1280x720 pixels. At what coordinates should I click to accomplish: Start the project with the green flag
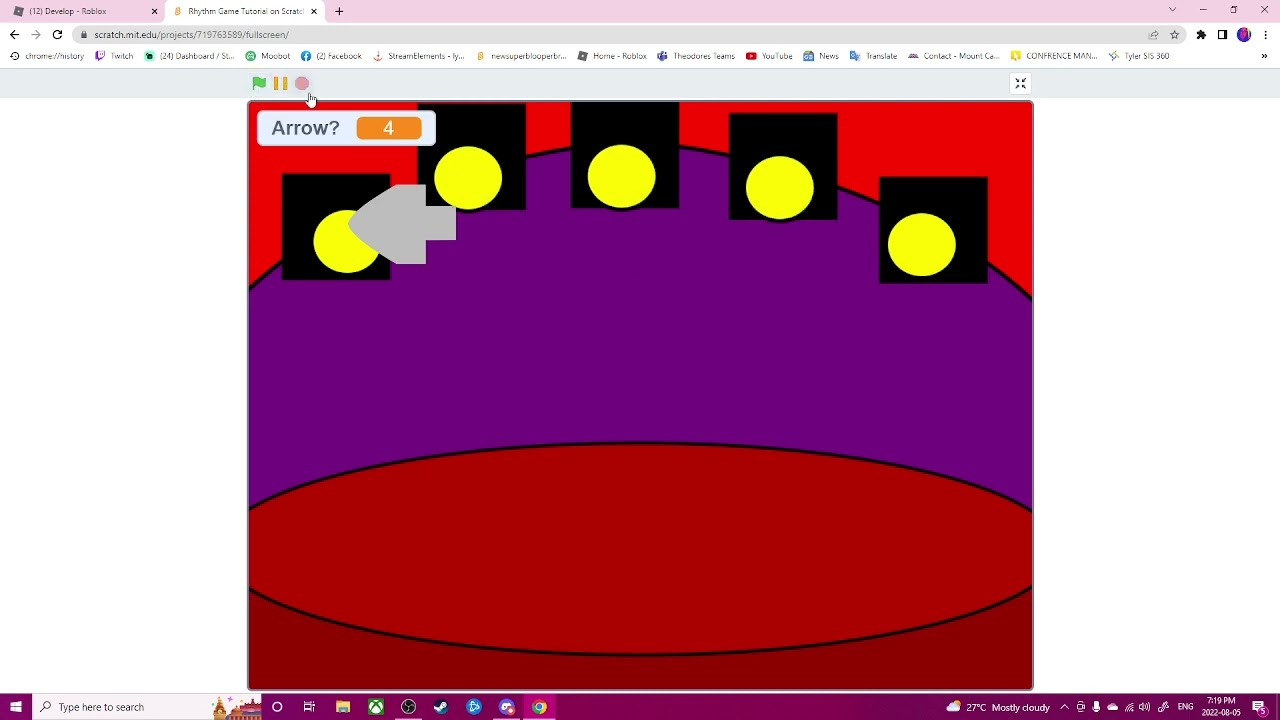259,84
